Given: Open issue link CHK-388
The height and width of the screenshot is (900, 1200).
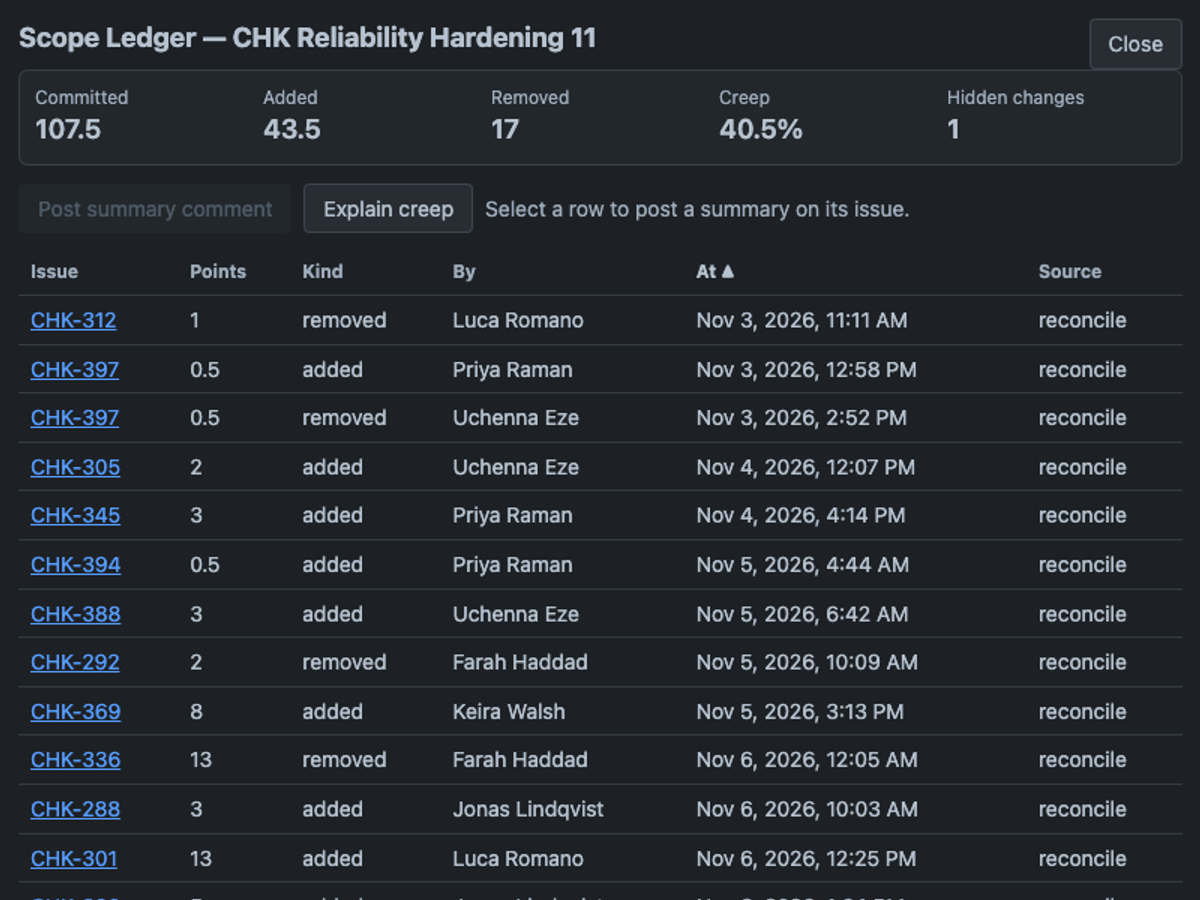Looking at the screenshot, I should 75,614.
